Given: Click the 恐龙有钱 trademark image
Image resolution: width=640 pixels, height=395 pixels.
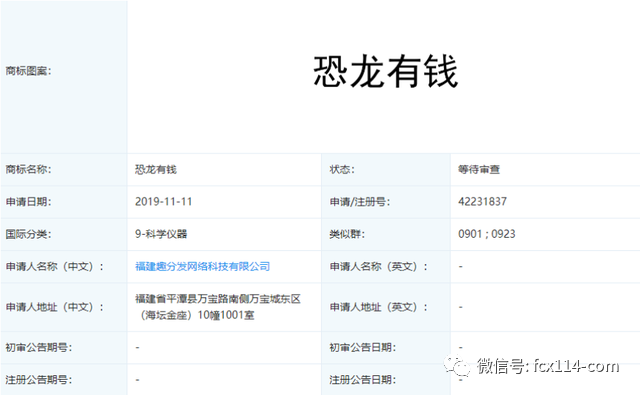Looking at the screenshot, I should (x=385, y=72).
